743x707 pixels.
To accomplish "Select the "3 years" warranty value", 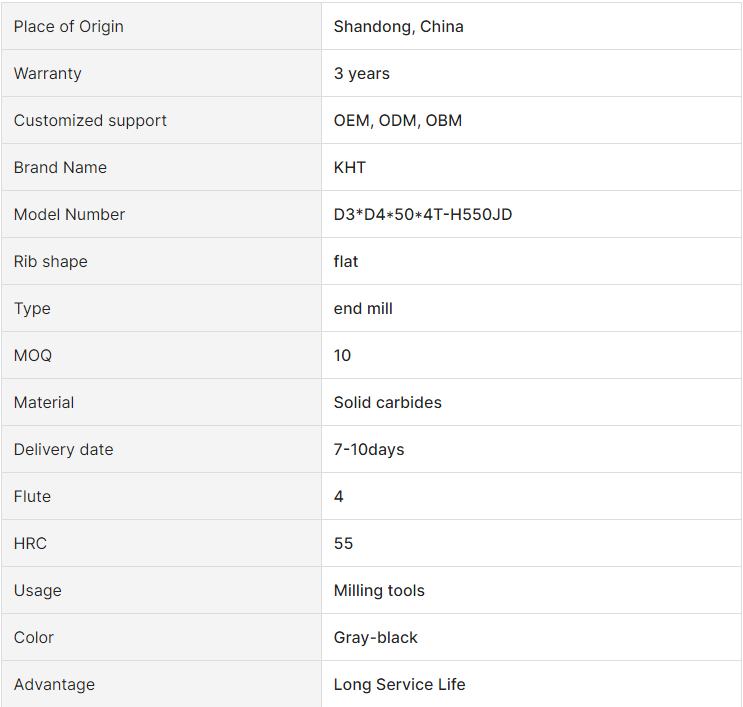I will pos(361,74).
